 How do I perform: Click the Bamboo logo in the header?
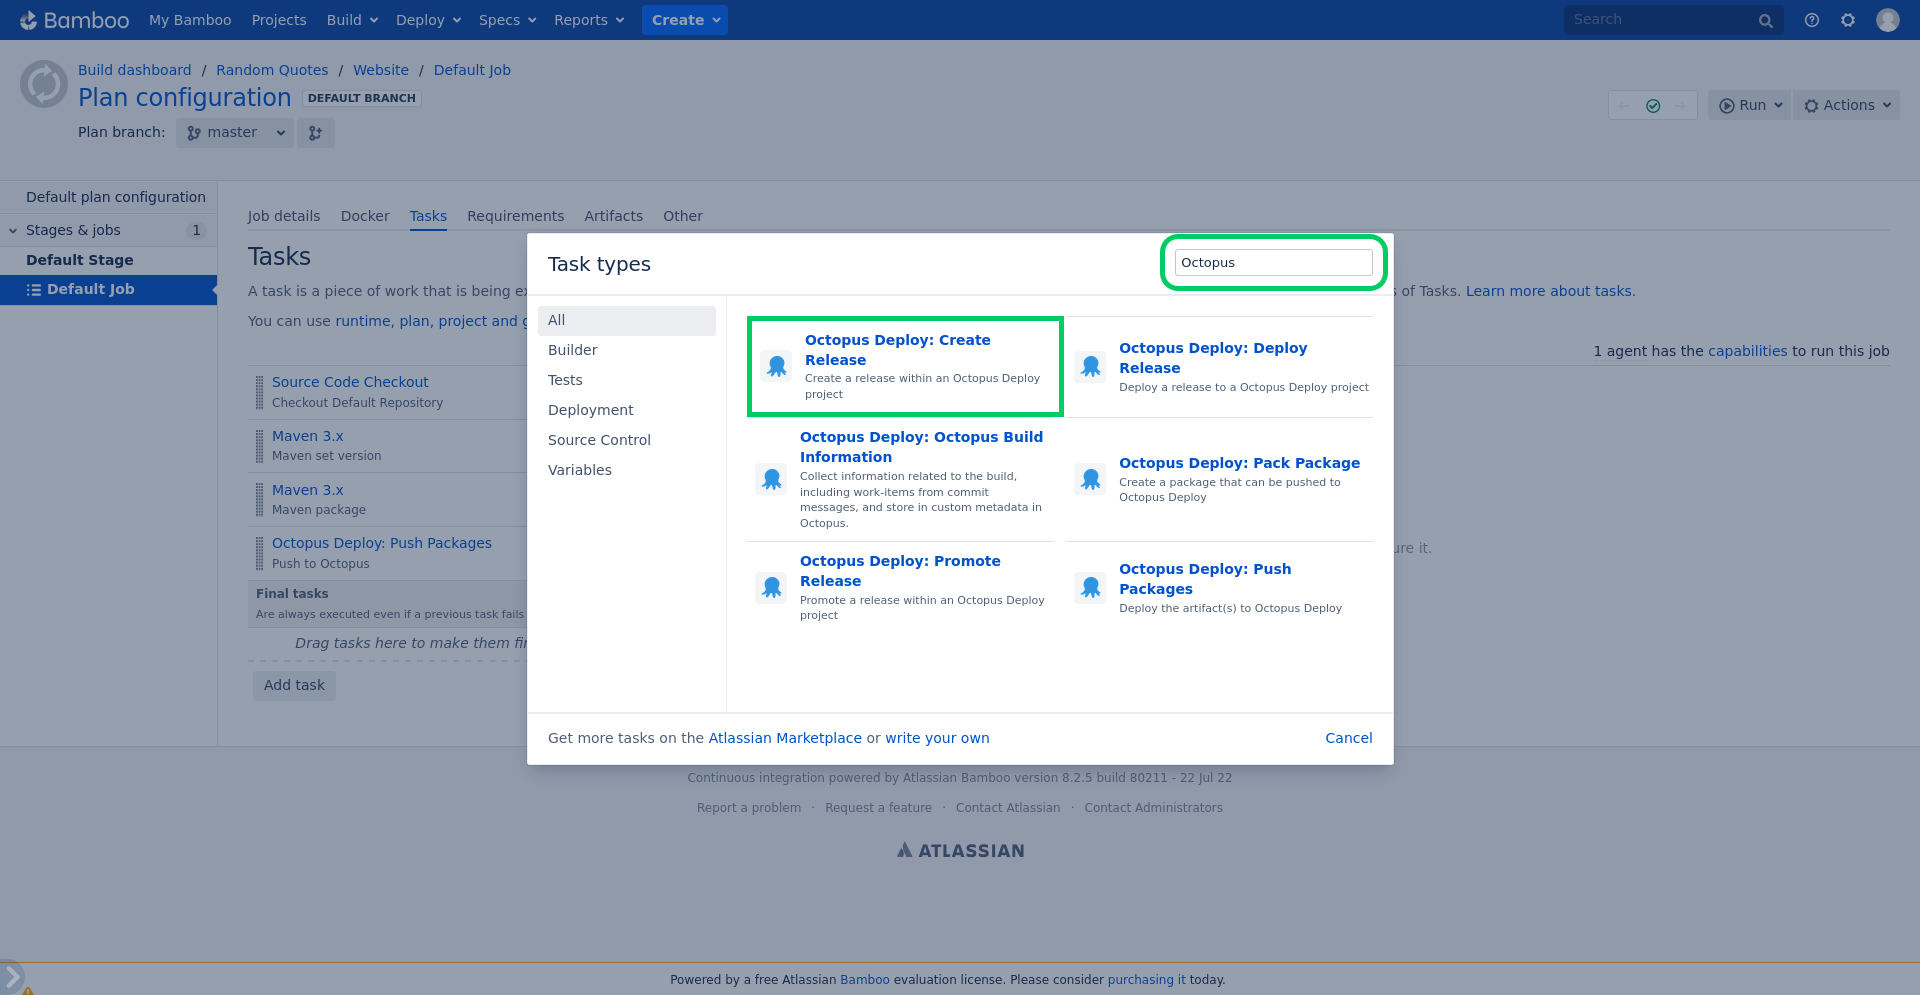click(x=74, y=20)
